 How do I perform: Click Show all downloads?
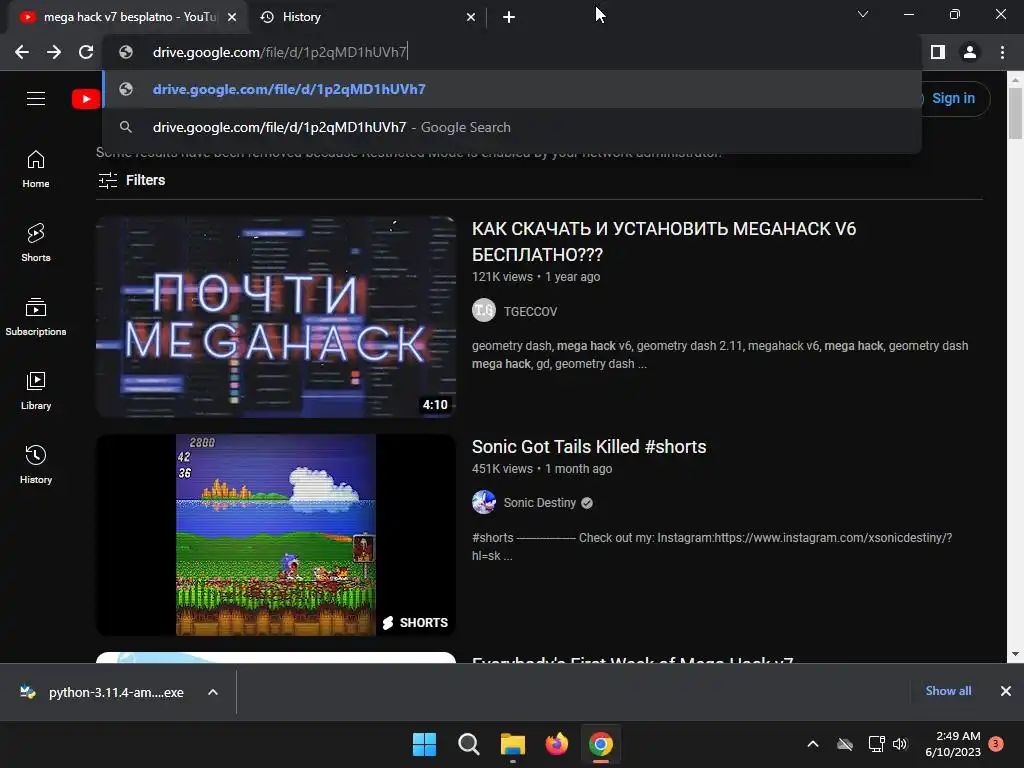(948, 691)
